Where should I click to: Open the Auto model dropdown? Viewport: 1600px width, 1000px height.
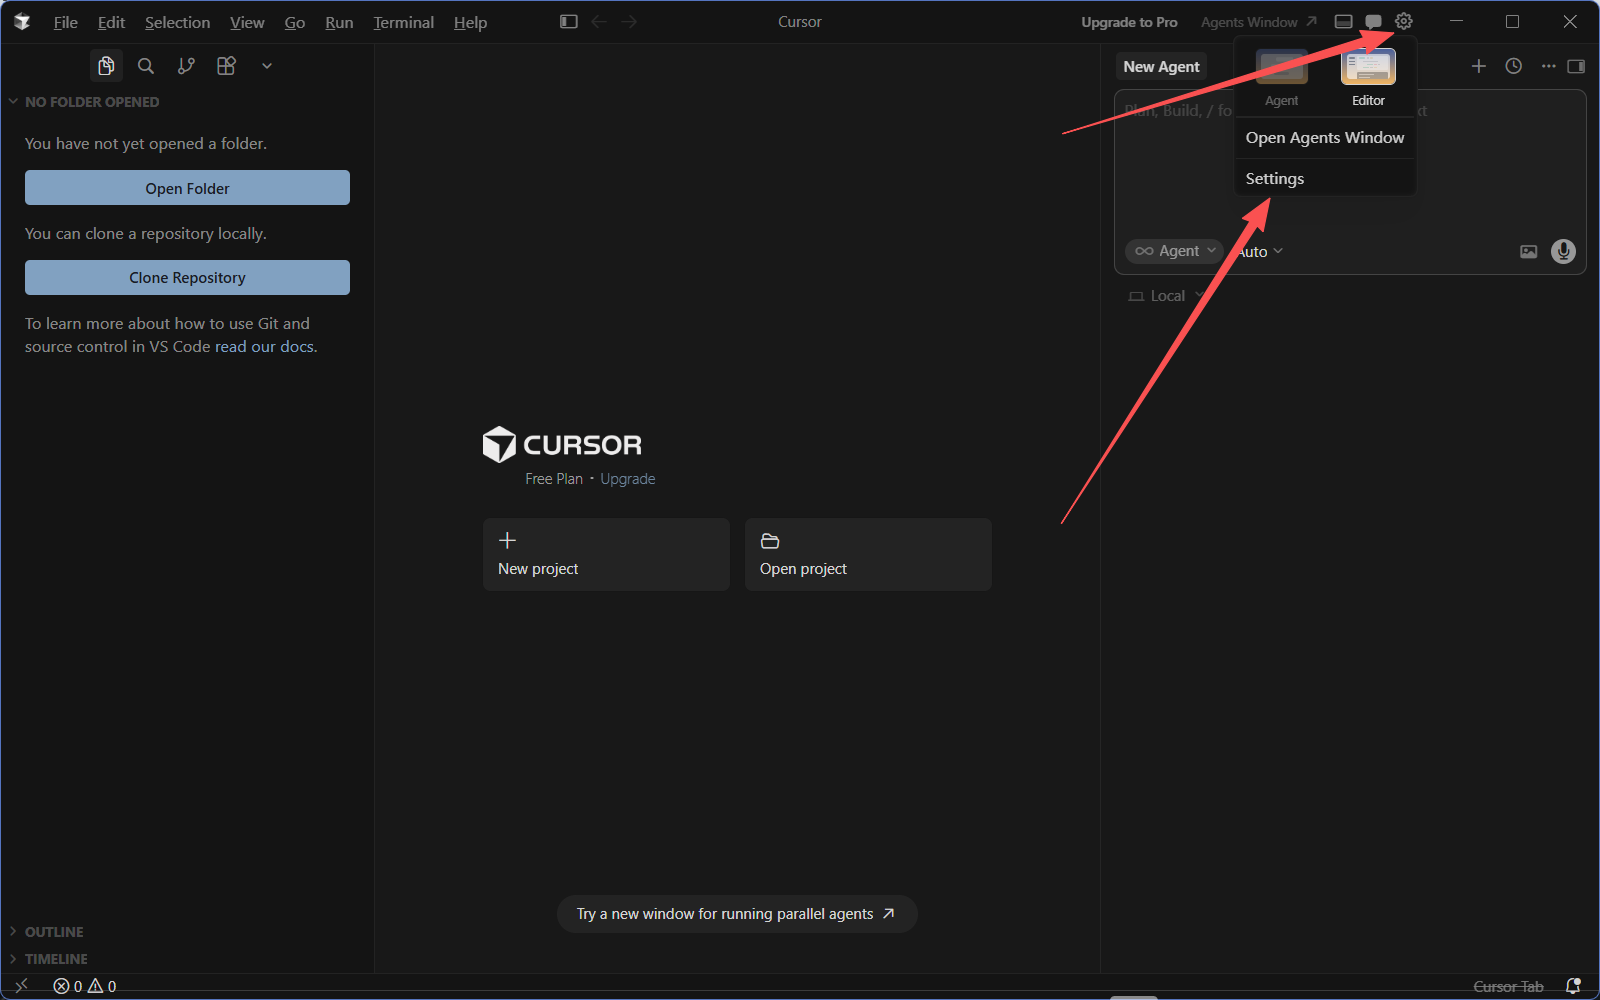(1260, 252)
